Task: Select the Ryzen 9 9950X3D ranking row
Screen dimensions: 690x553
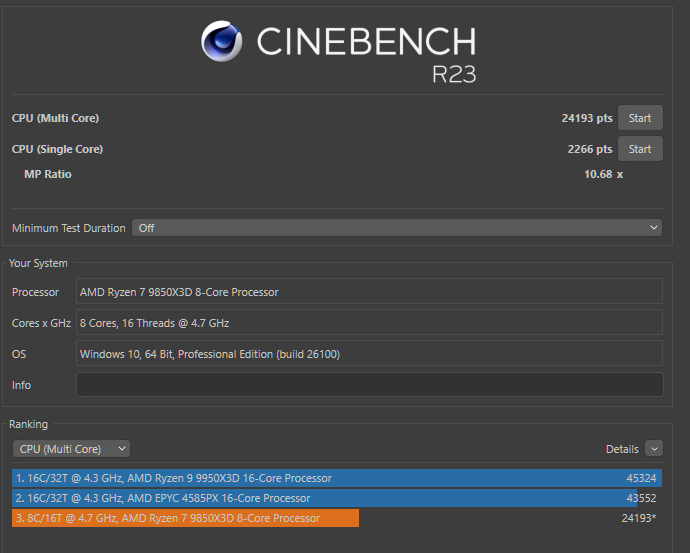Action: (x=337, y=478)
